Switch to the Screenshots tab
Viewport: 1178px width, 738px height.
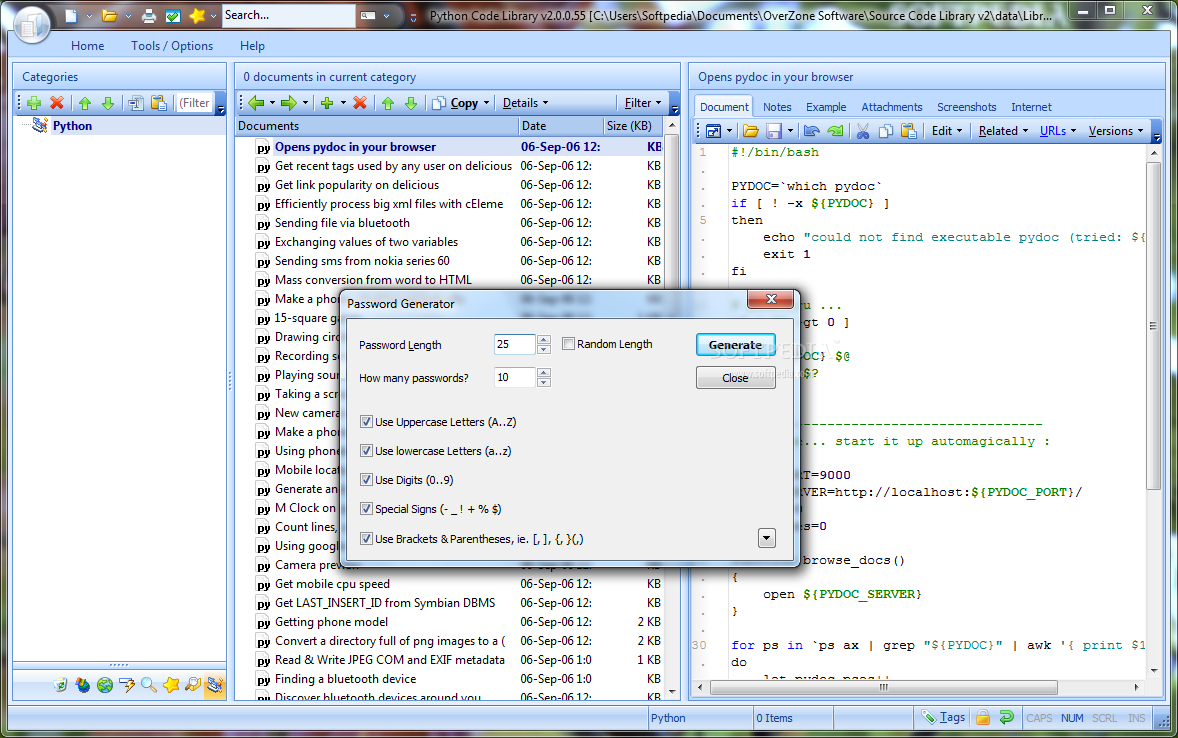(966, 107)
